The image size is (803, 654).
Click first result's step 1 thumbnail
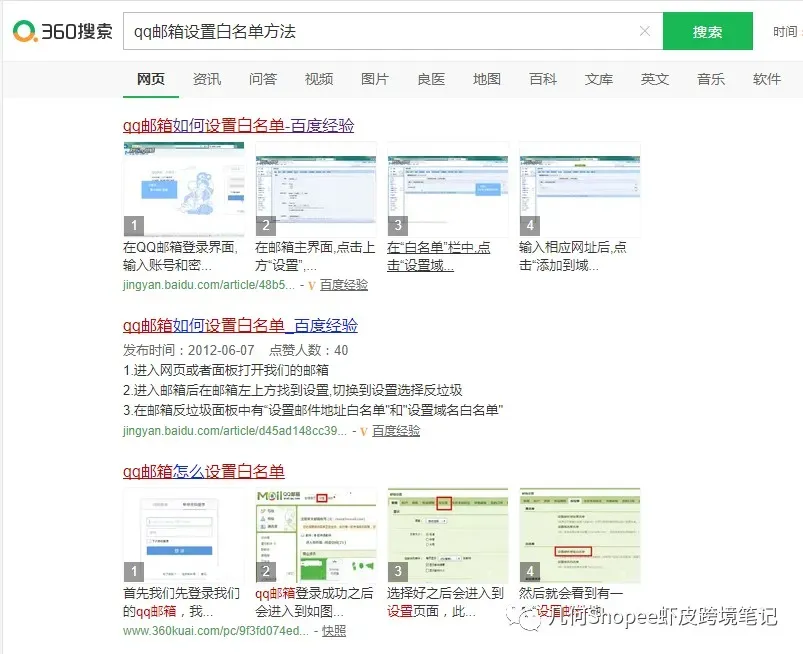tap(183, 188)
